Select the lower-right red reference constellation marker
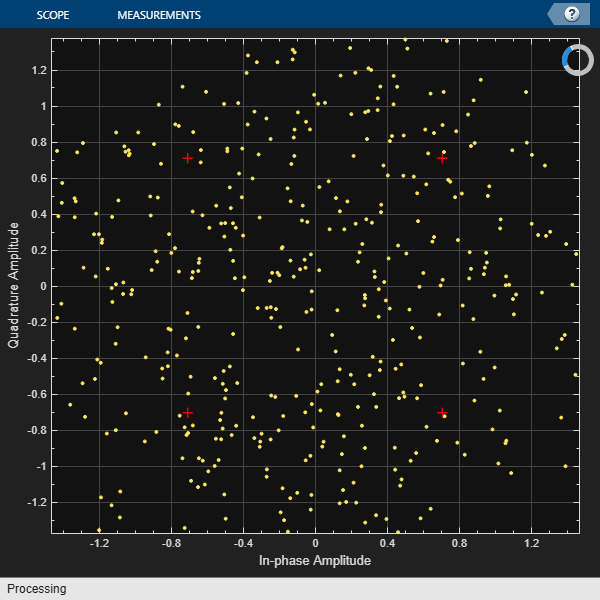The width and height of the screenshot is (600, 600). [442, 412]
